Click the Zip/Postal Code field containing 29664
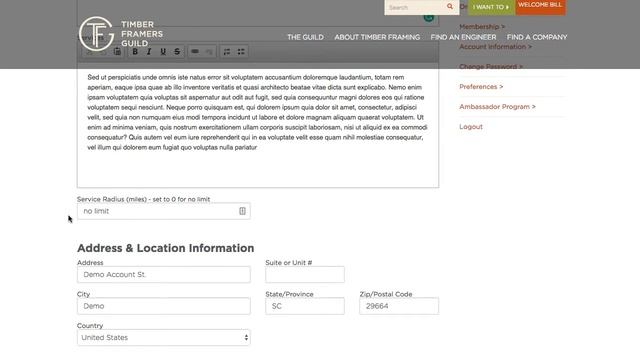640x360 pixels. pyautogui.click(x=399, y=306)
